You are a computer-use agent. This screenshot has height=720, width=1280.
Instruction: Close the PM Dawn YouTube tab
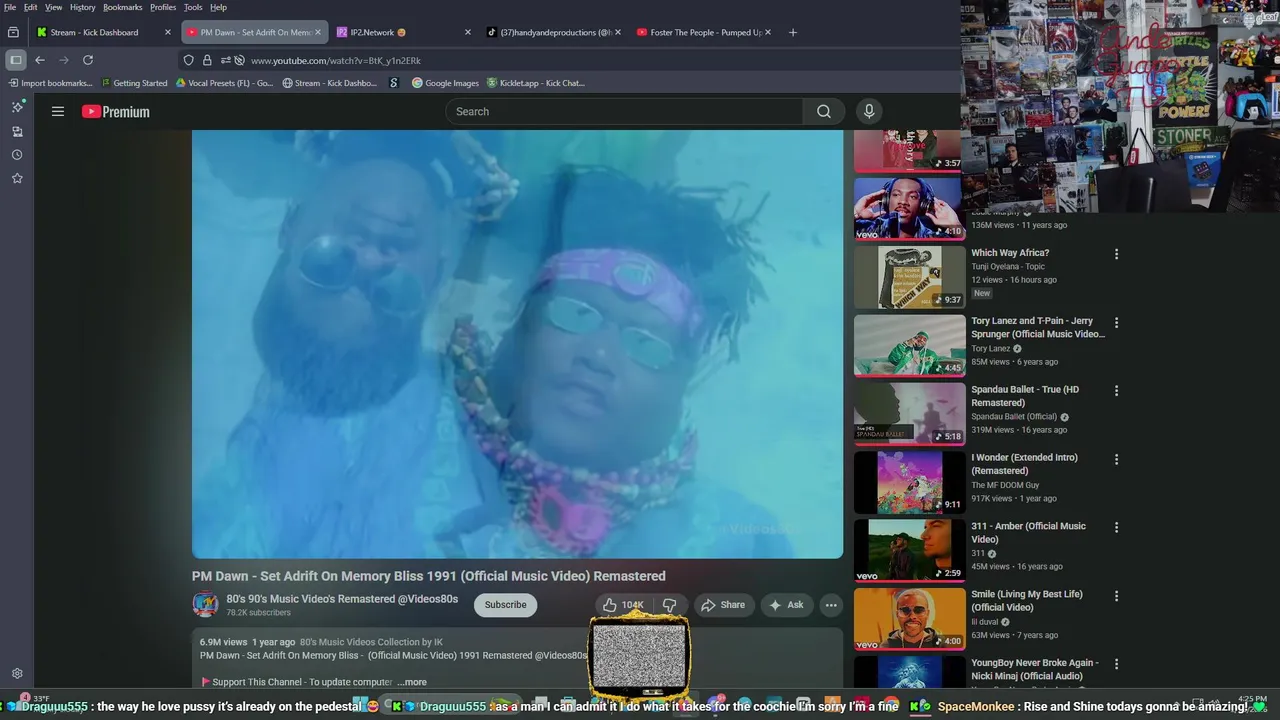pos(318,32)
